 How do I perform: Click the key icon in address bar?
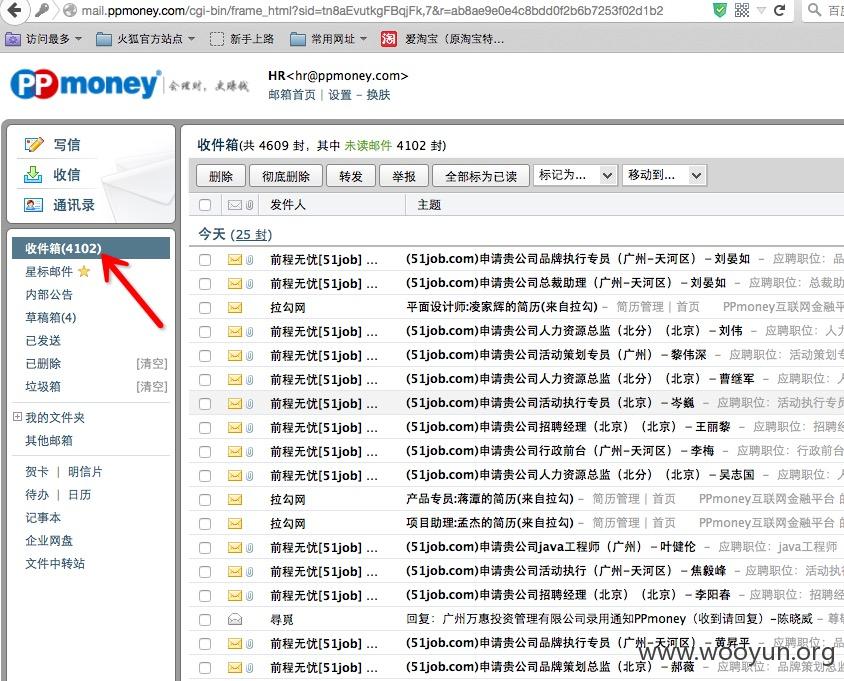coord(41,10)
